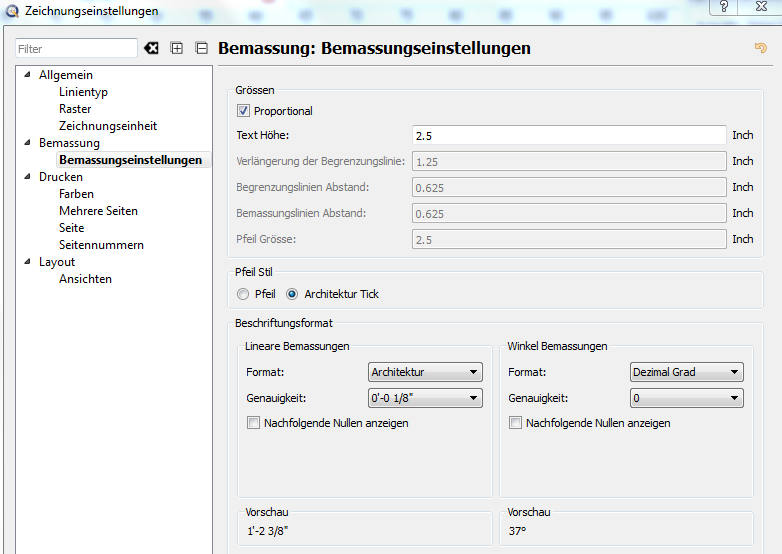Select Zeichnungseinheit in the tree
Image resolution: width=782 pixels, height=554 pixels.
pos(107,126)
